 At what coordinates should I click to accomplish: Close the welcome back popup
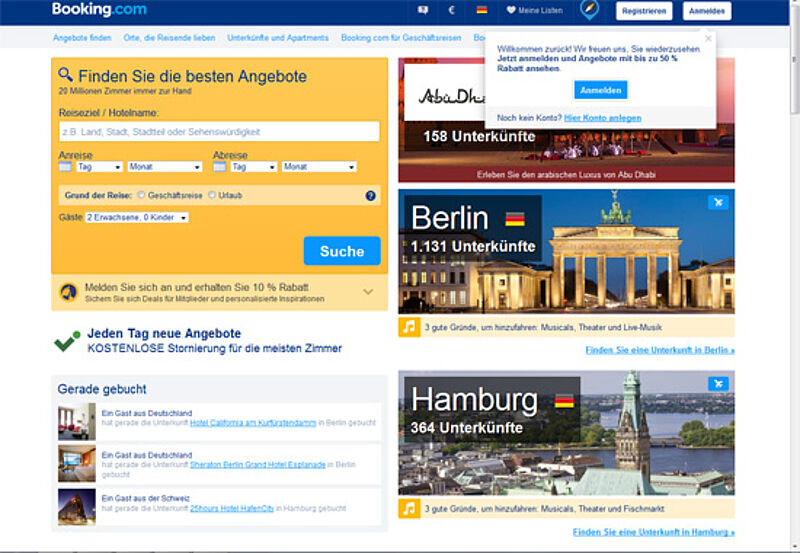pos(708,39)
